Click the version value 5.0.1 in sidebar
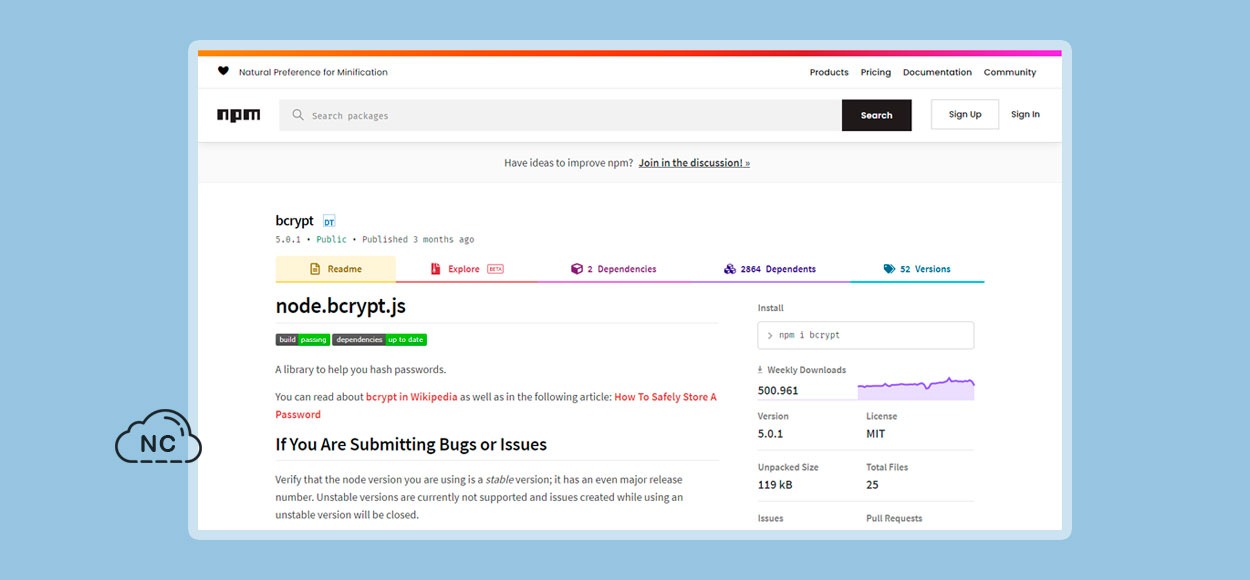The height and width of the screenshot is (580, 1250). pyautogui.click(x=772, y=434)
